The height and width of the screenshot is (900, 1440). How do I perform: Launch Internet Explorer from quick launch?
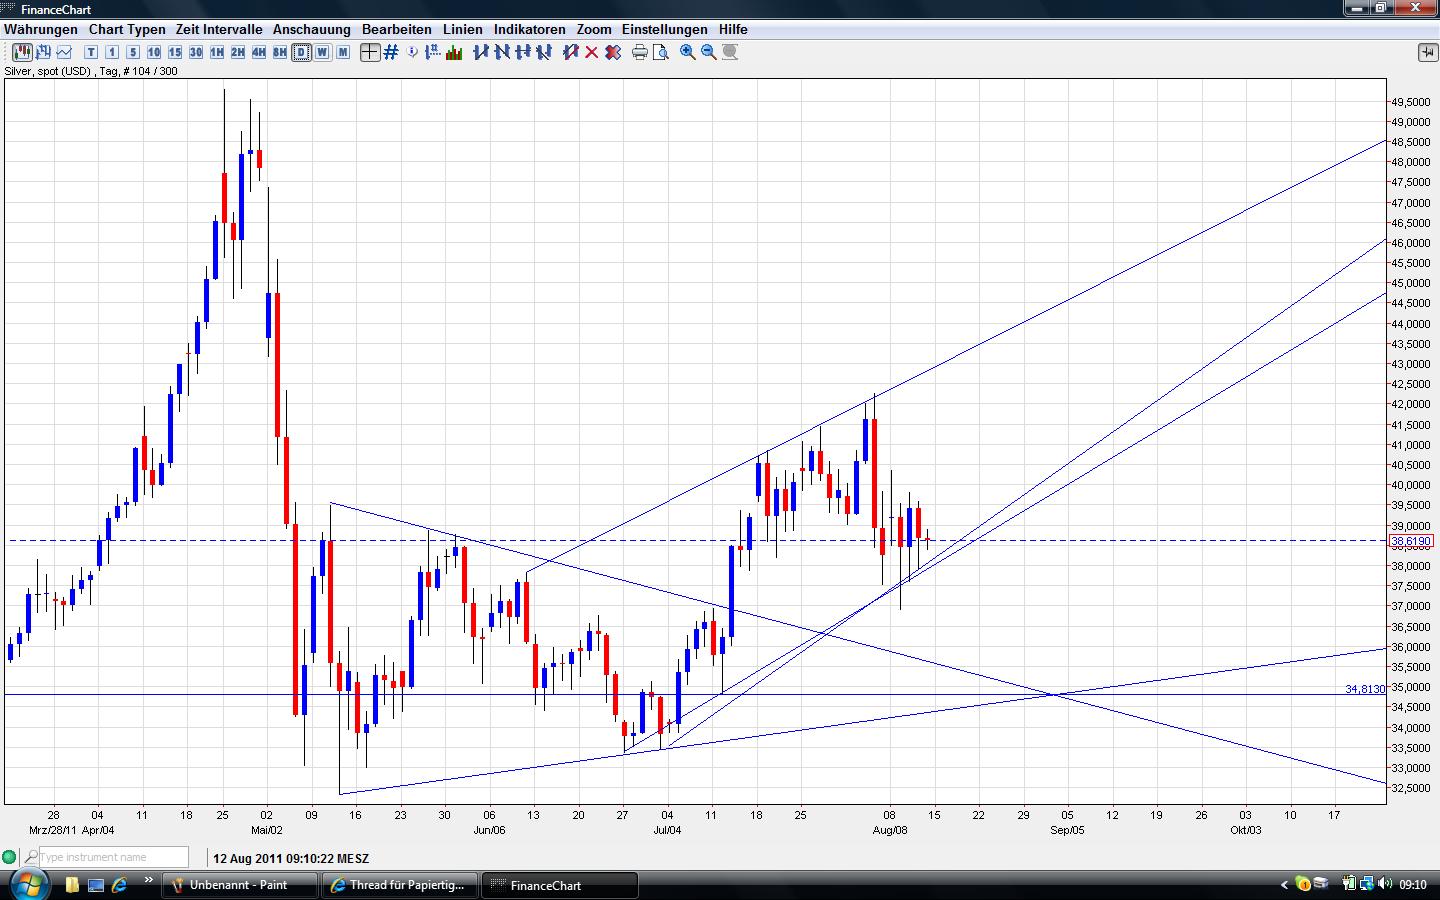[120, 885]
